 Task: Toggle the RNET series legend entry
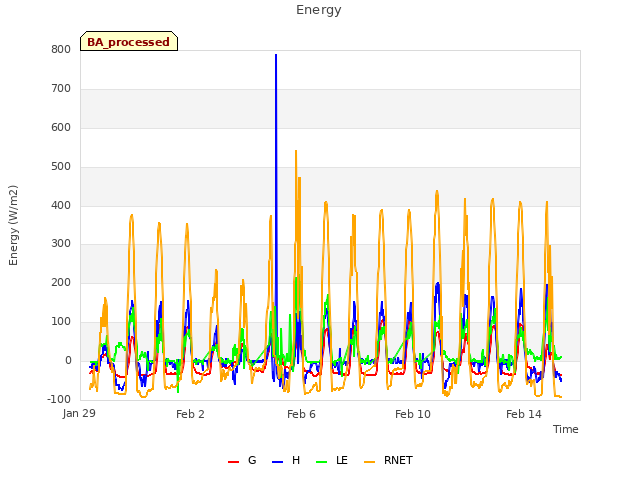point(388,461)
